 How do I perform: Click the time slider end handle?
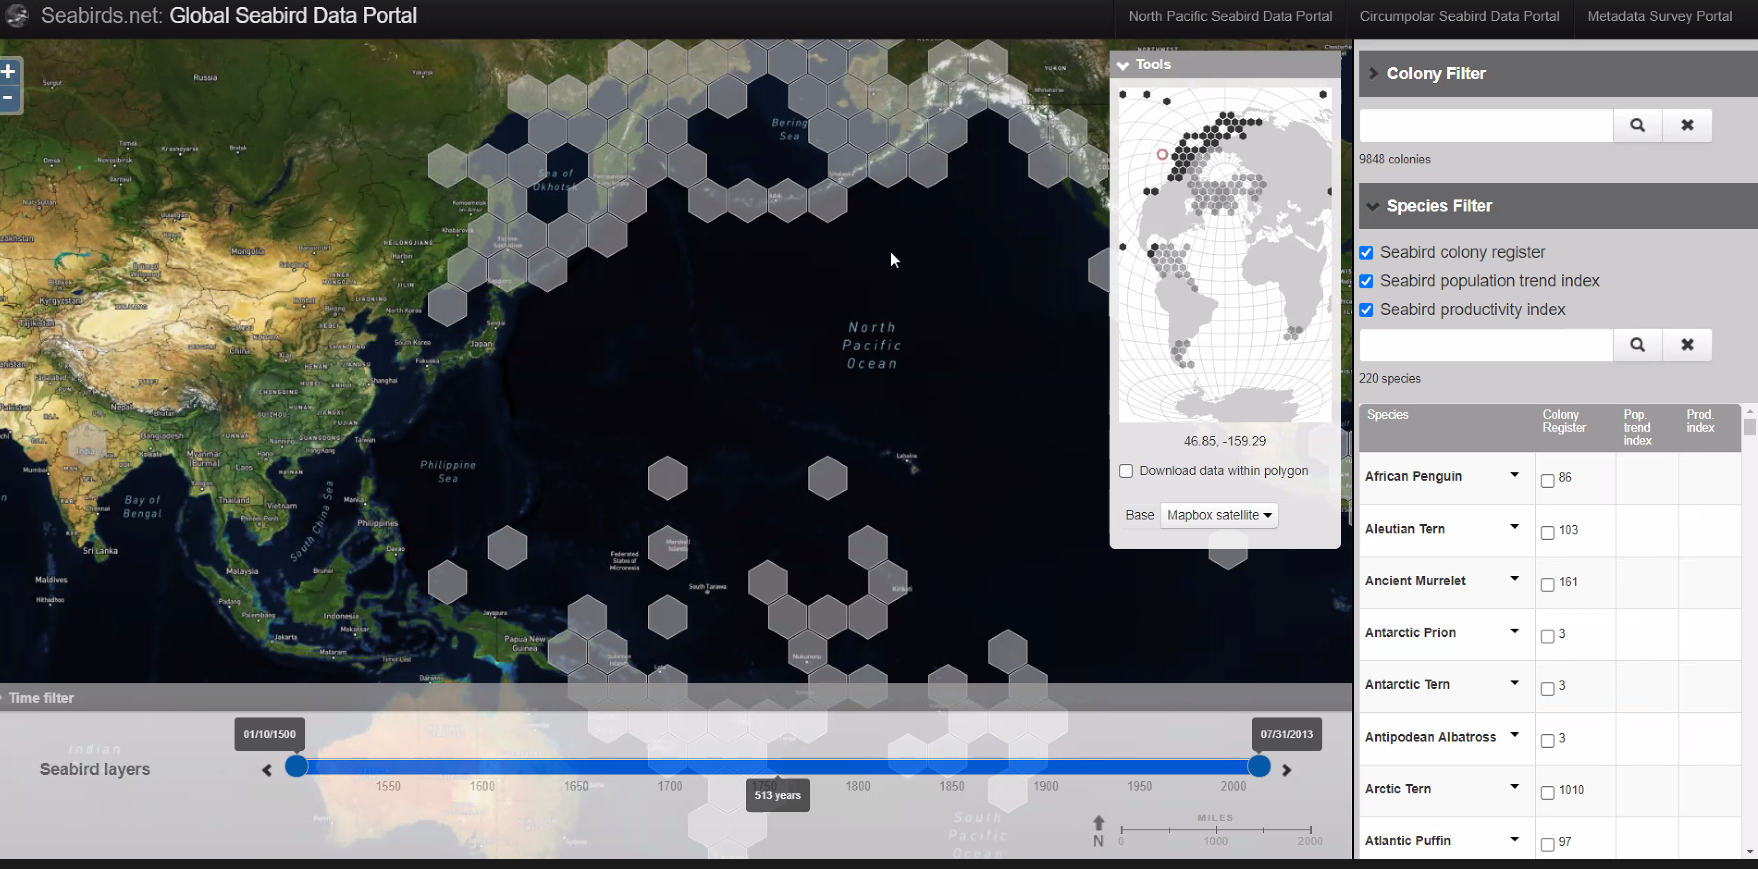click(x=1259, y=766)
